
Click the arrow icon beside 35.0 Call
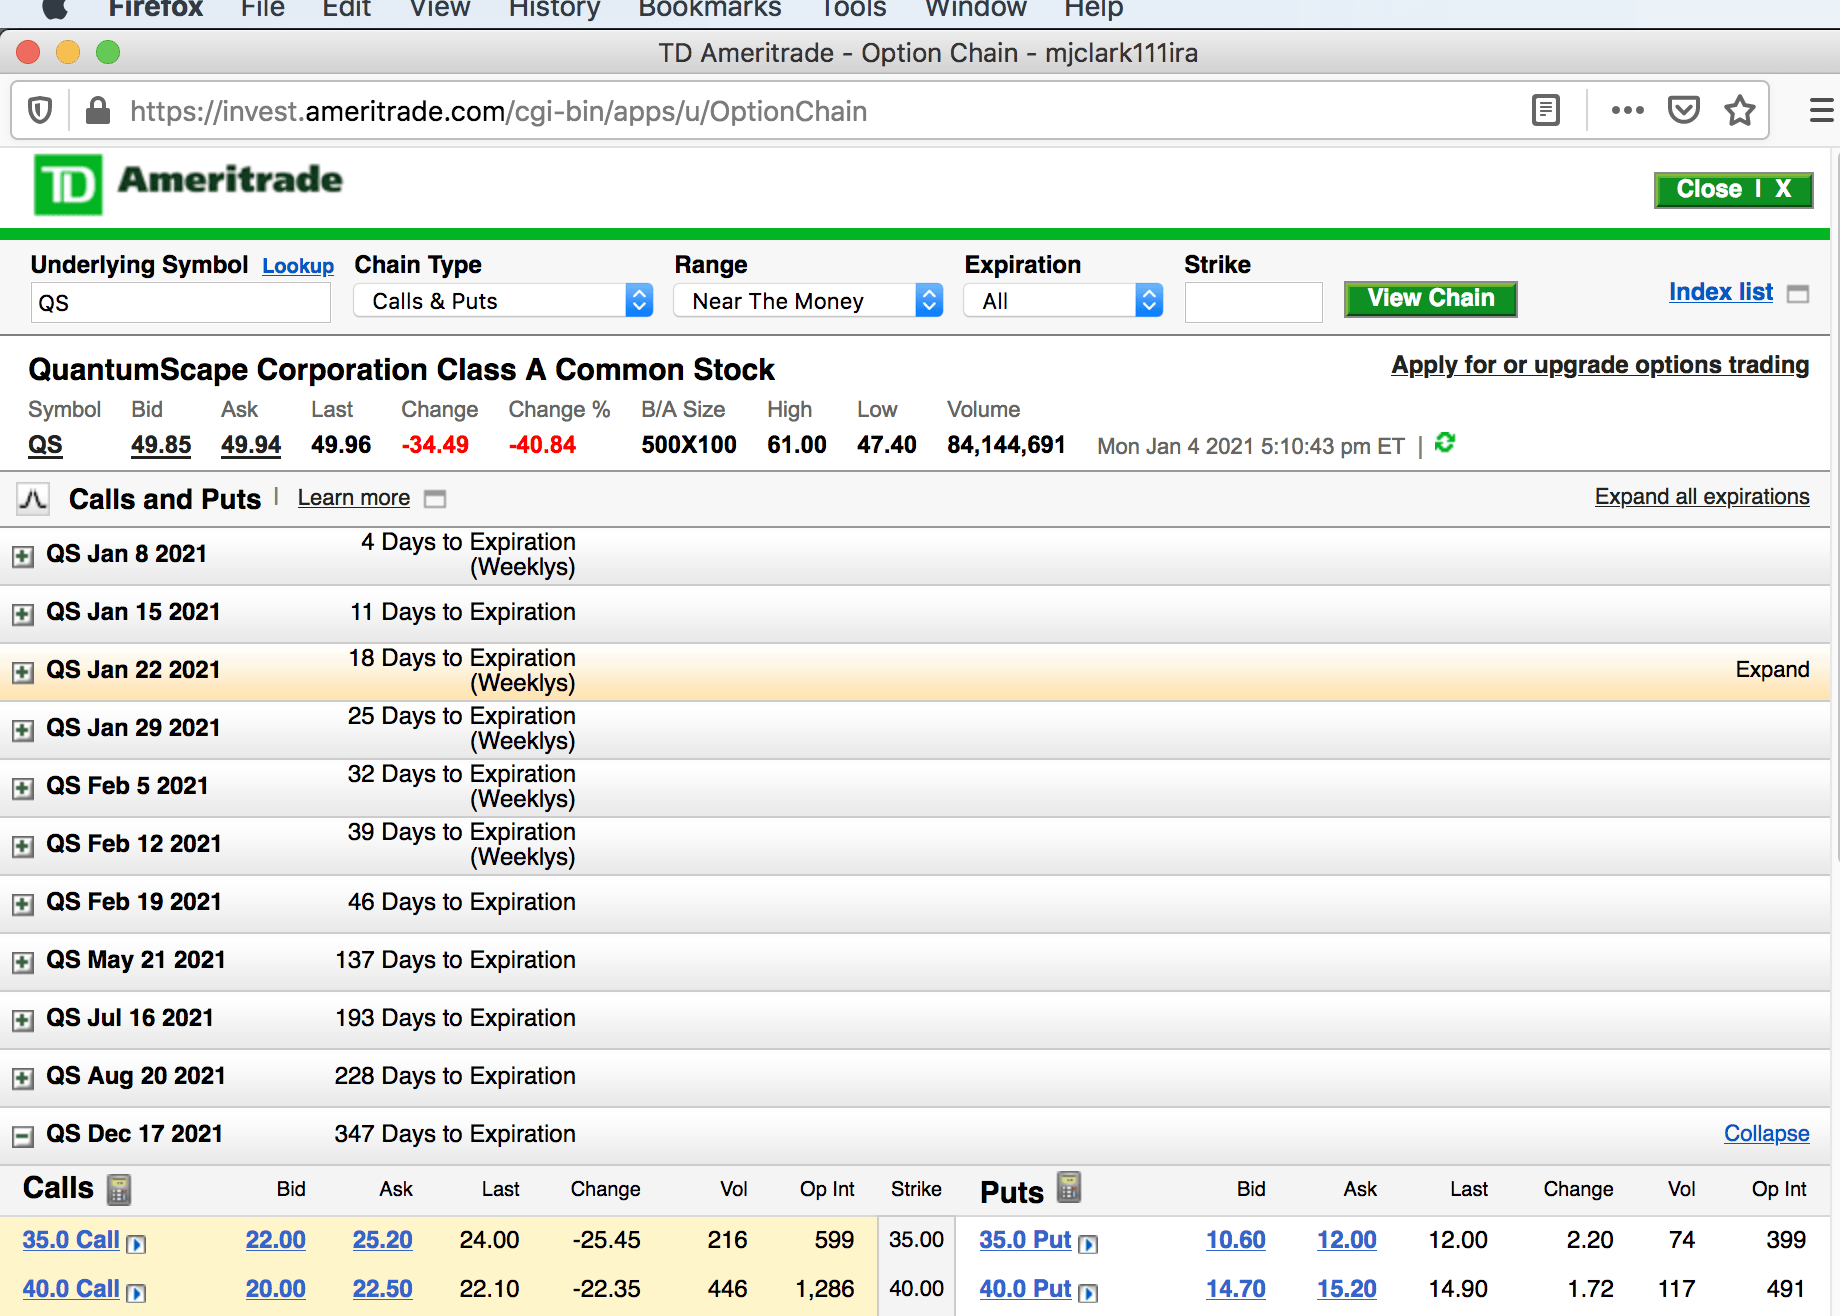(136, 1244)
